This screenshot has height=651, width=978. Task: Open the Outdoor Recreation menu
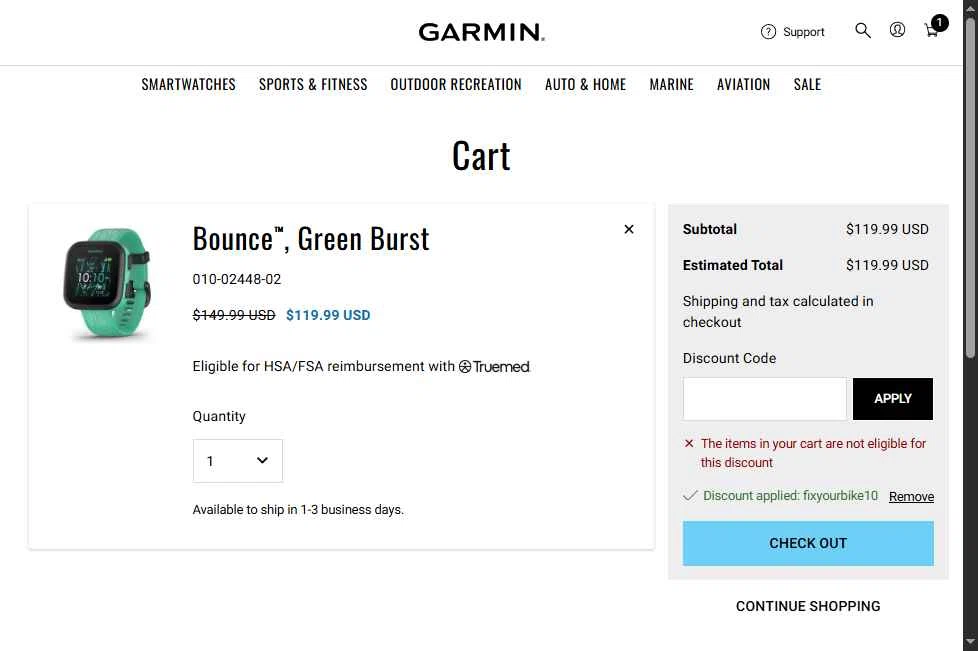[x=456, y=84]
